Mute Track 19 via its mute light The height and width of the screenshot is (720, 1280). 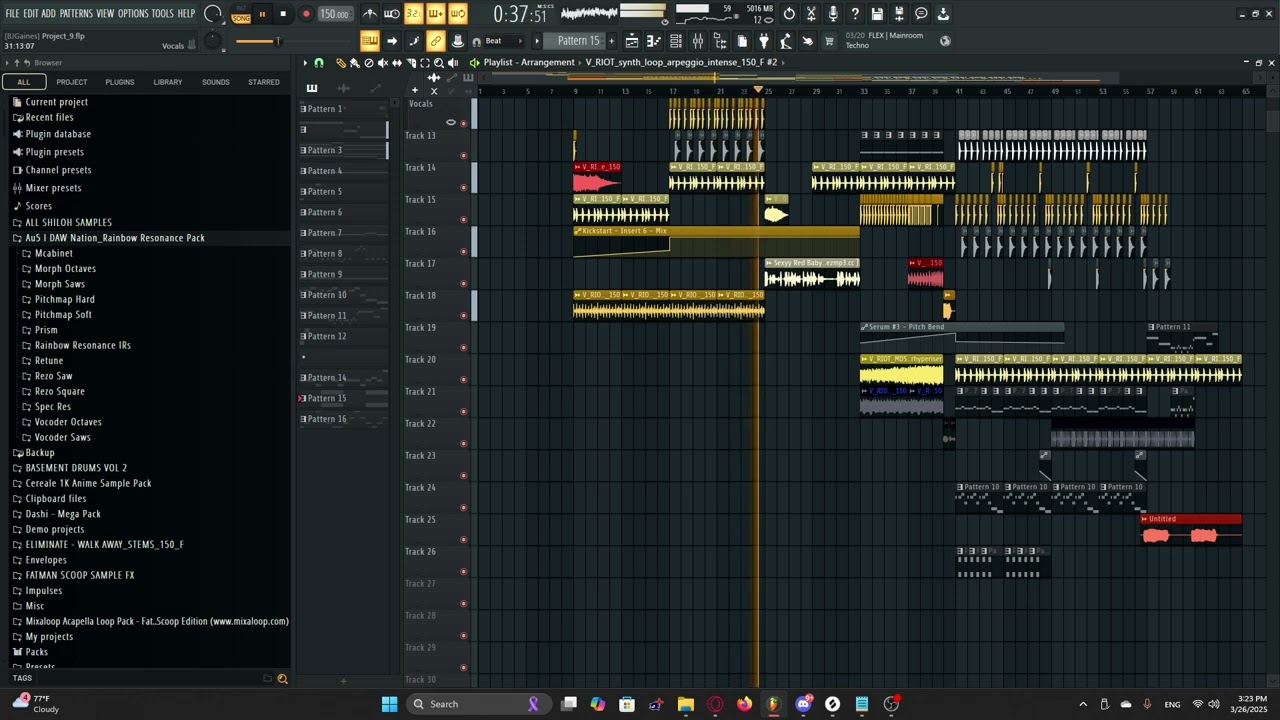click(x=463, y=348)
